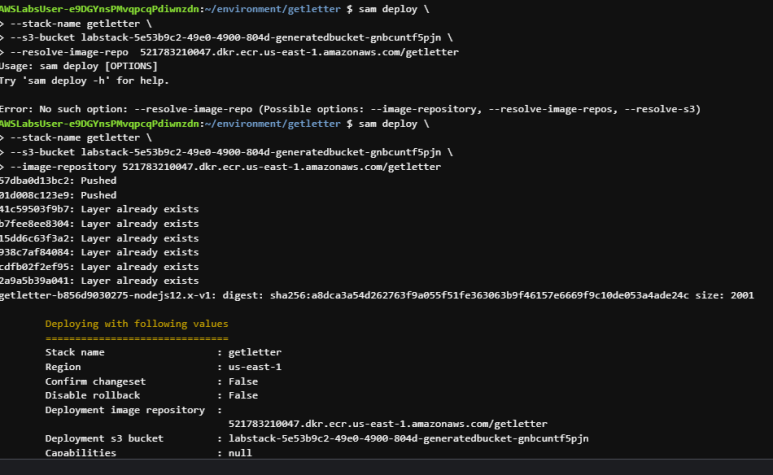Click '41c59503f9b7: Layer already exists' line

click(x=99, y=209)
